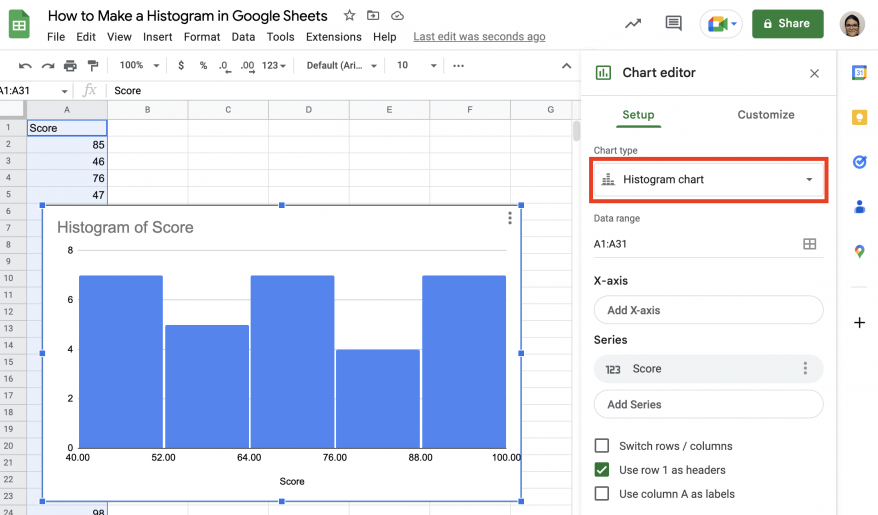Image resolution: width=878 pixels, height=515 pixels.
Task: Open the Help menu
Action: point(384,37)
